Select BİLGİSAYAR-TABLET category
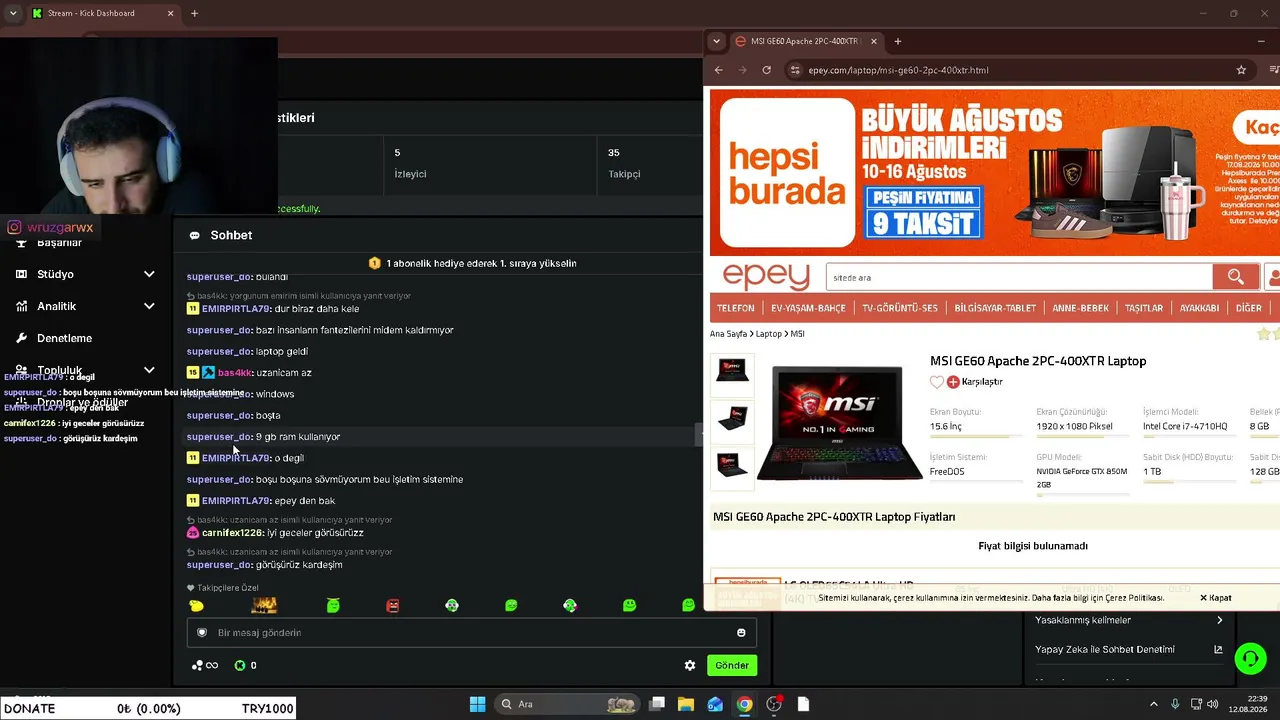This screenshot has width=1280, height=720. (995, 308)
